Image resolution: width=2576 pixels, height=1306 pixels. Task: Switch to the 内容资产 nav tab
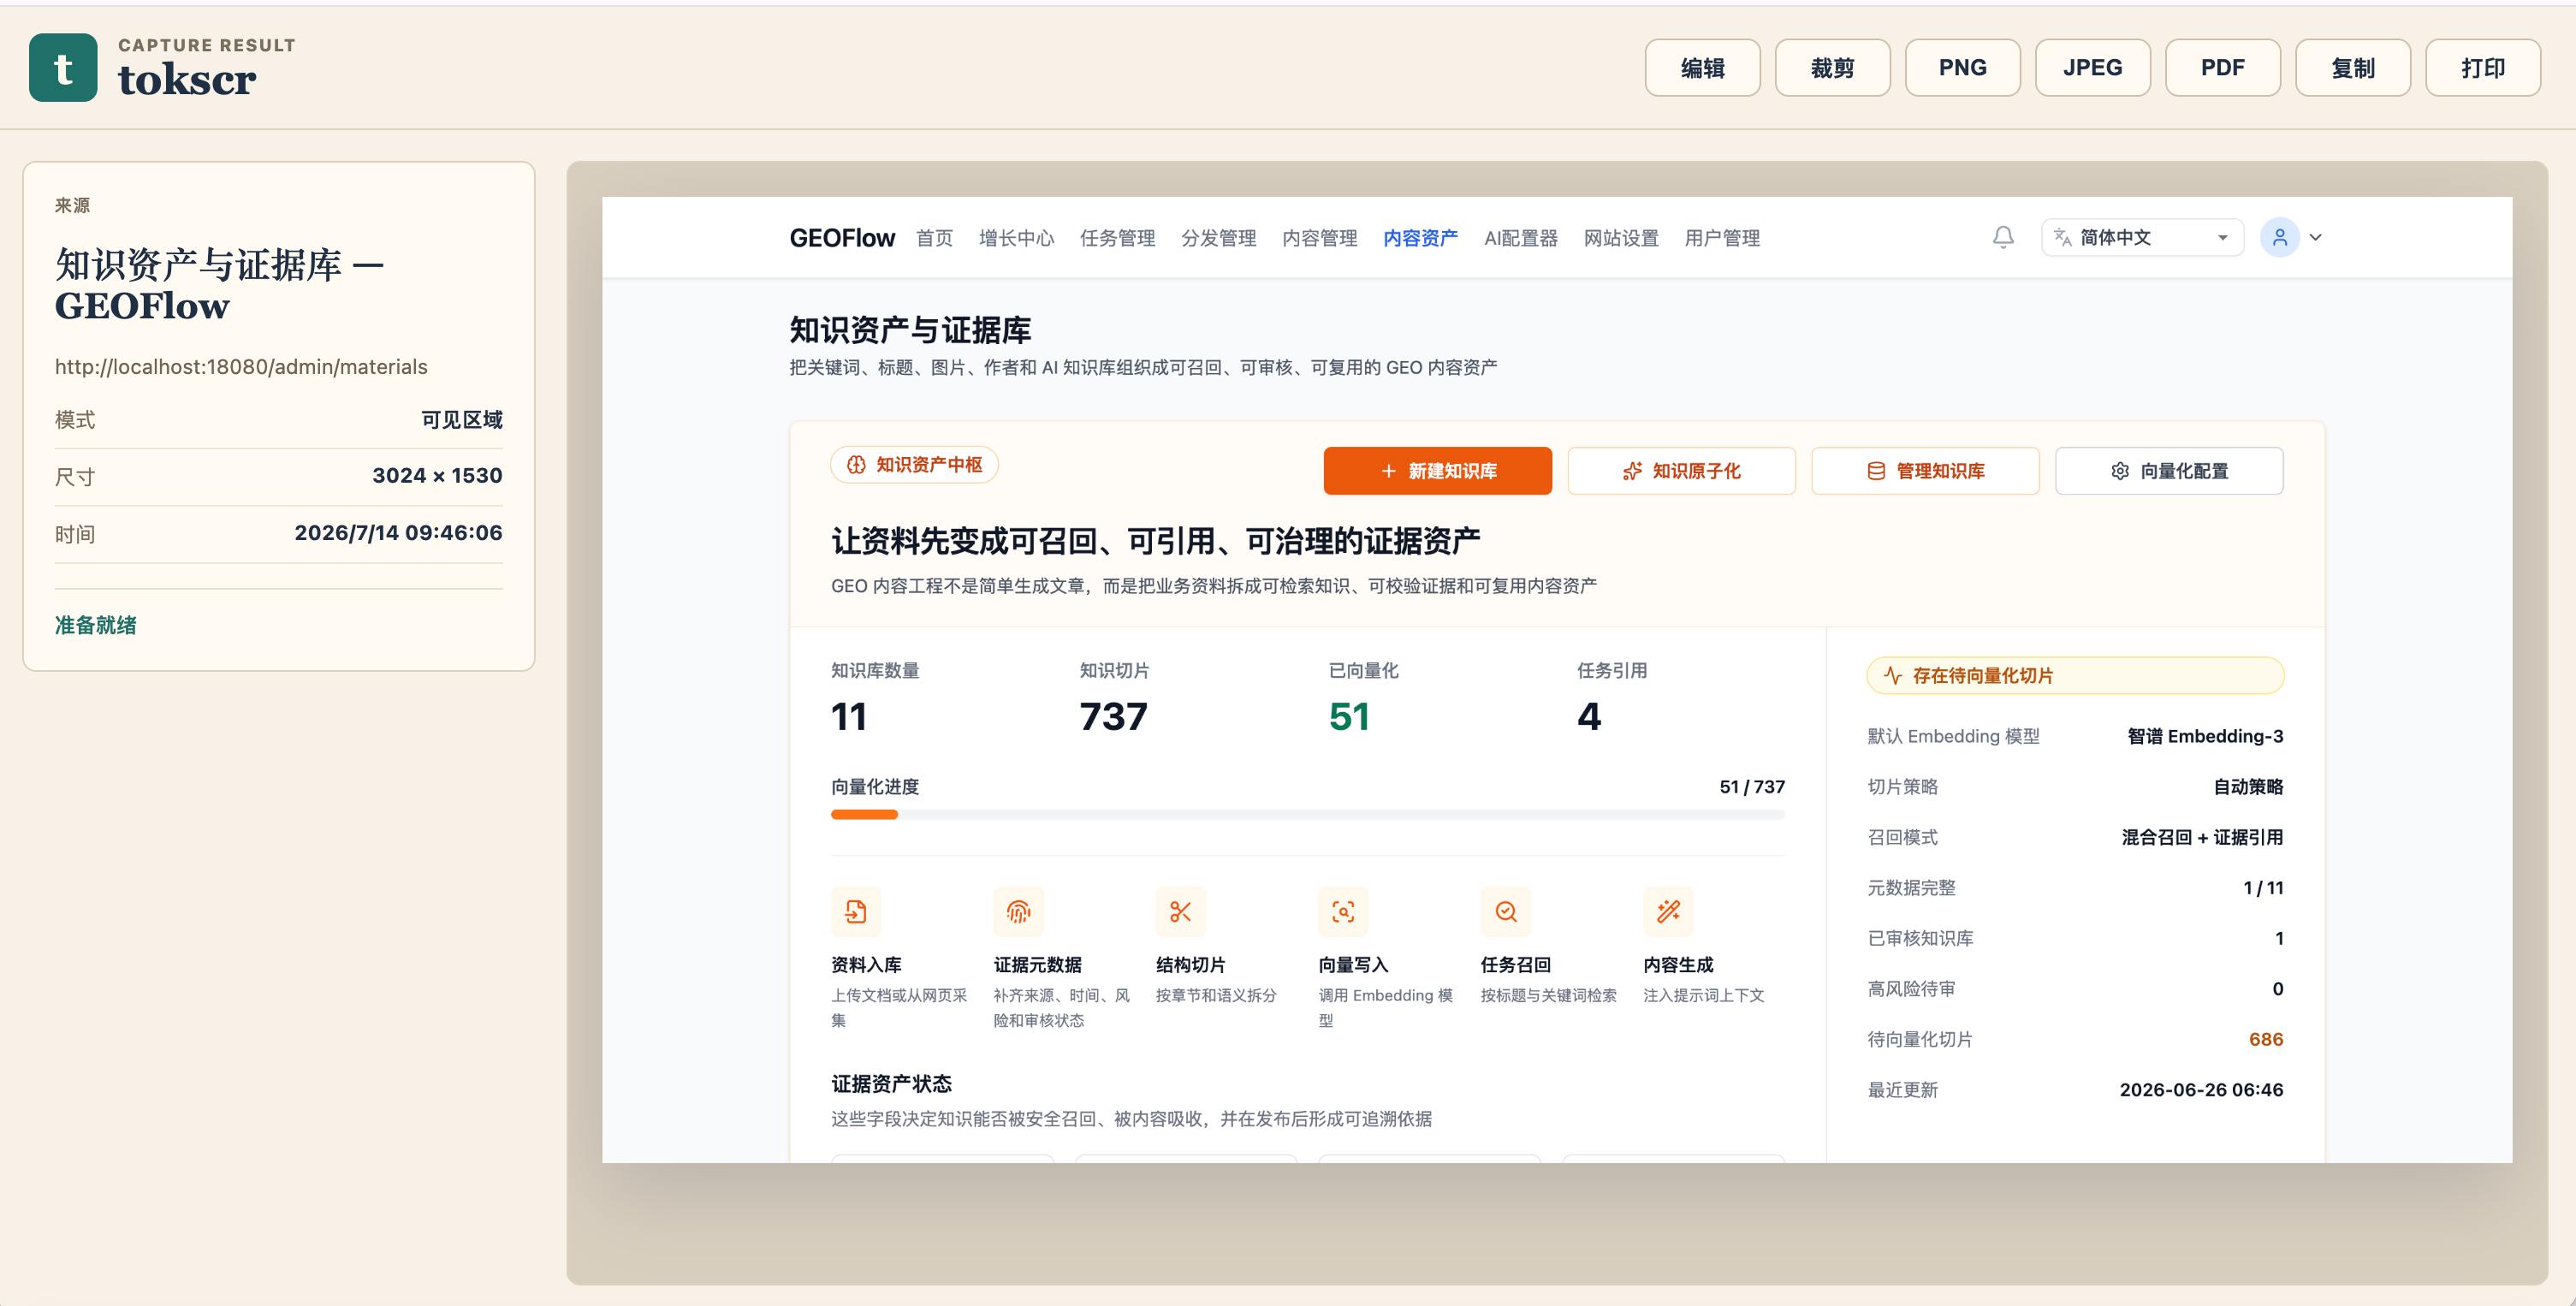click(x=1420, y=239)
